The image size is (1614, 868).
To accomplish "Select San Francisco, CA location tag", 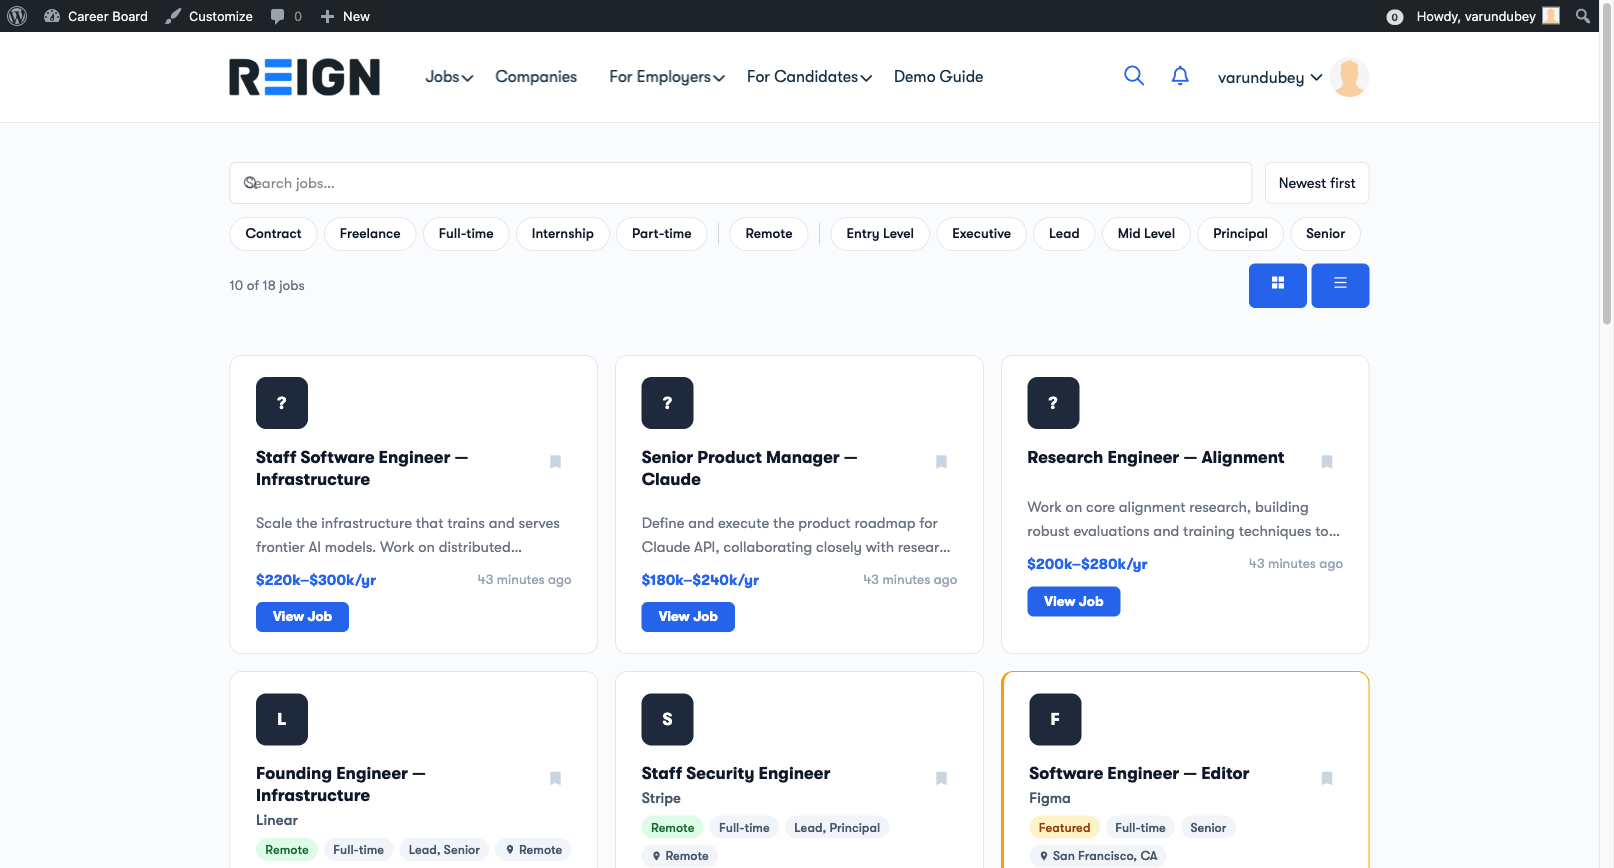I will pyautogui.click(x=1098, y=856).
